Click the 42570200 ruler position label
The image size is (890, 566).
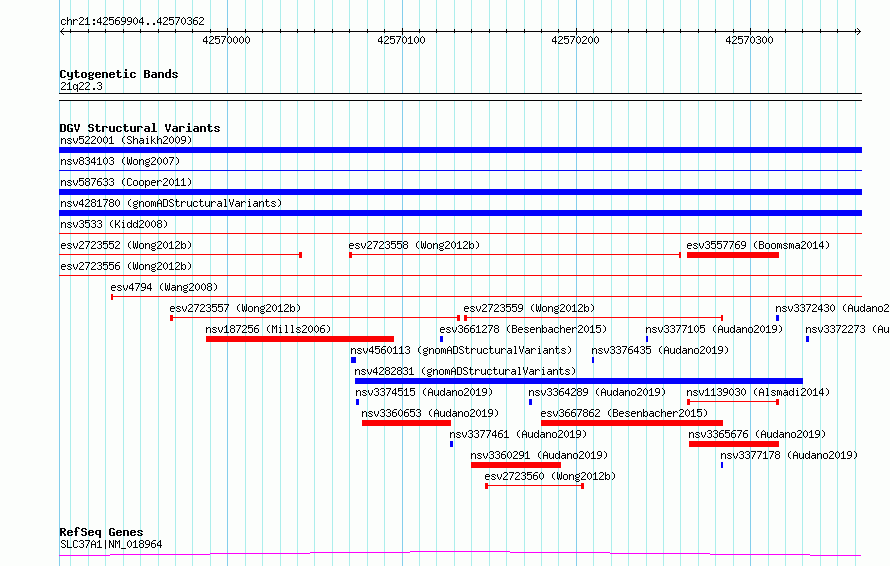coord(575,40)
